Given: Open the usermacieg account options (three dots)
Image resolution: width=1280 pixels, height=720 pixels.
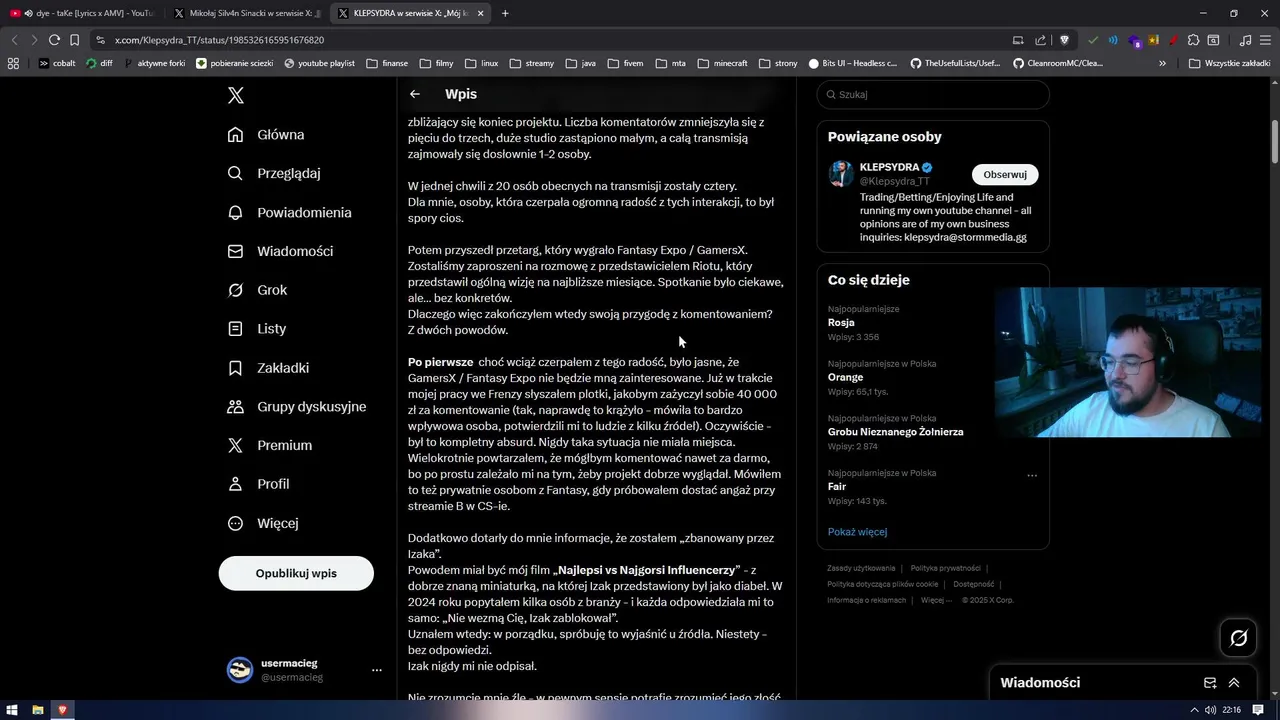Looking at the screenshot, I should point(377,670).
